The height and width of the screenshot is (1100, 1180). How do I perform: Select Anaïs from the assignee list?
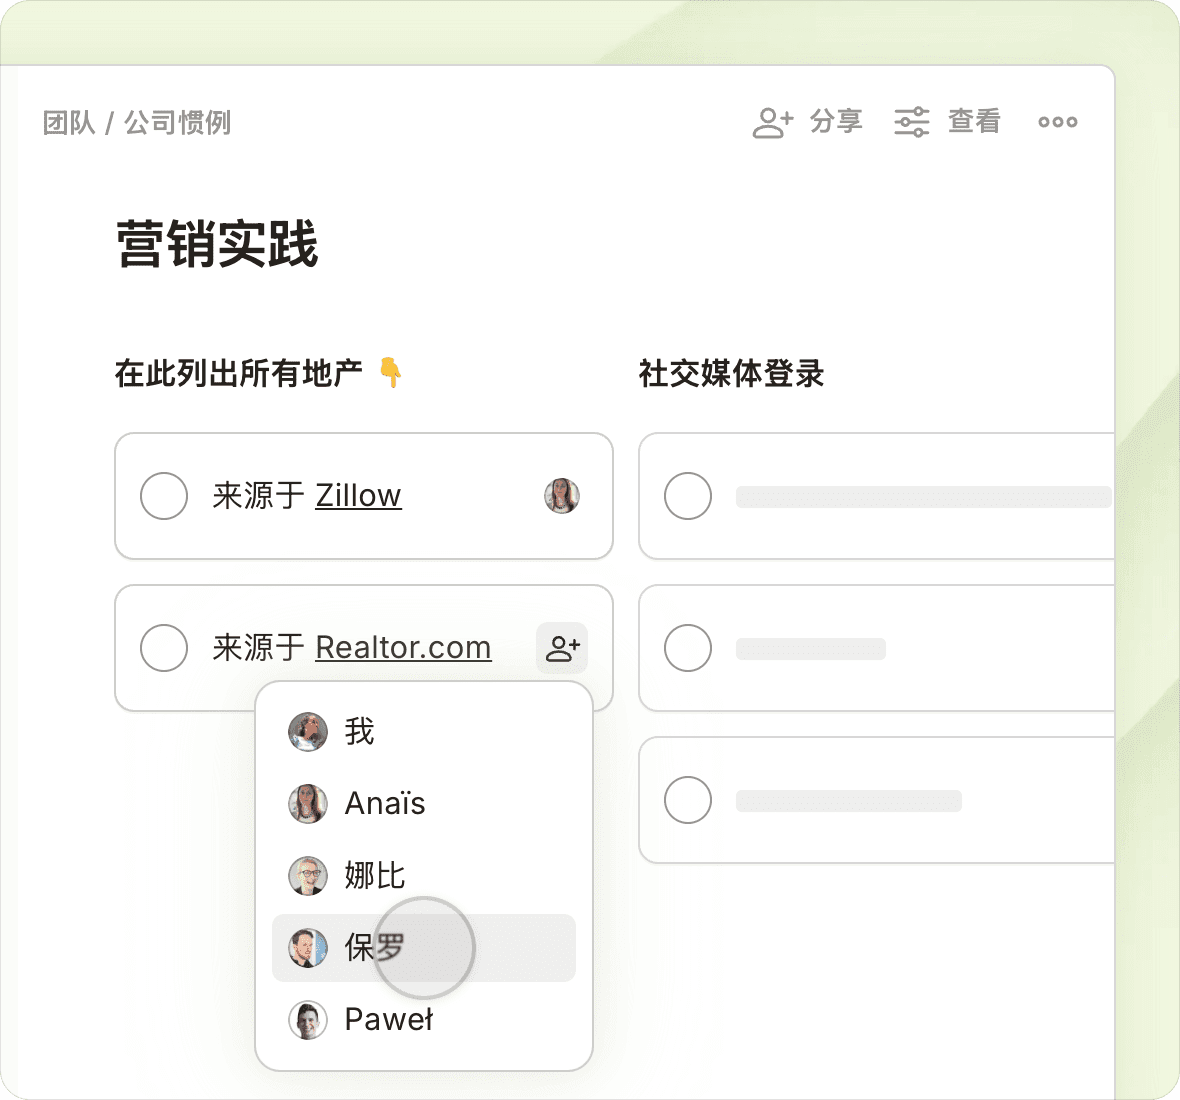(x=385, y=803)
